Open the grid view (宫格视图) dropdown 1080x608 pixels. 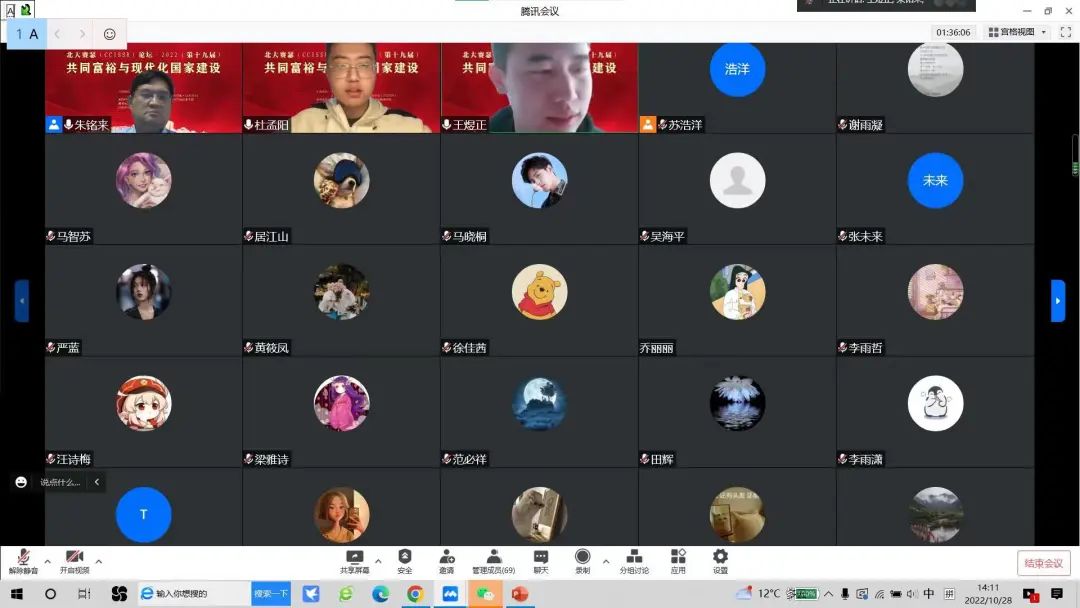(x=1018, y=32)
